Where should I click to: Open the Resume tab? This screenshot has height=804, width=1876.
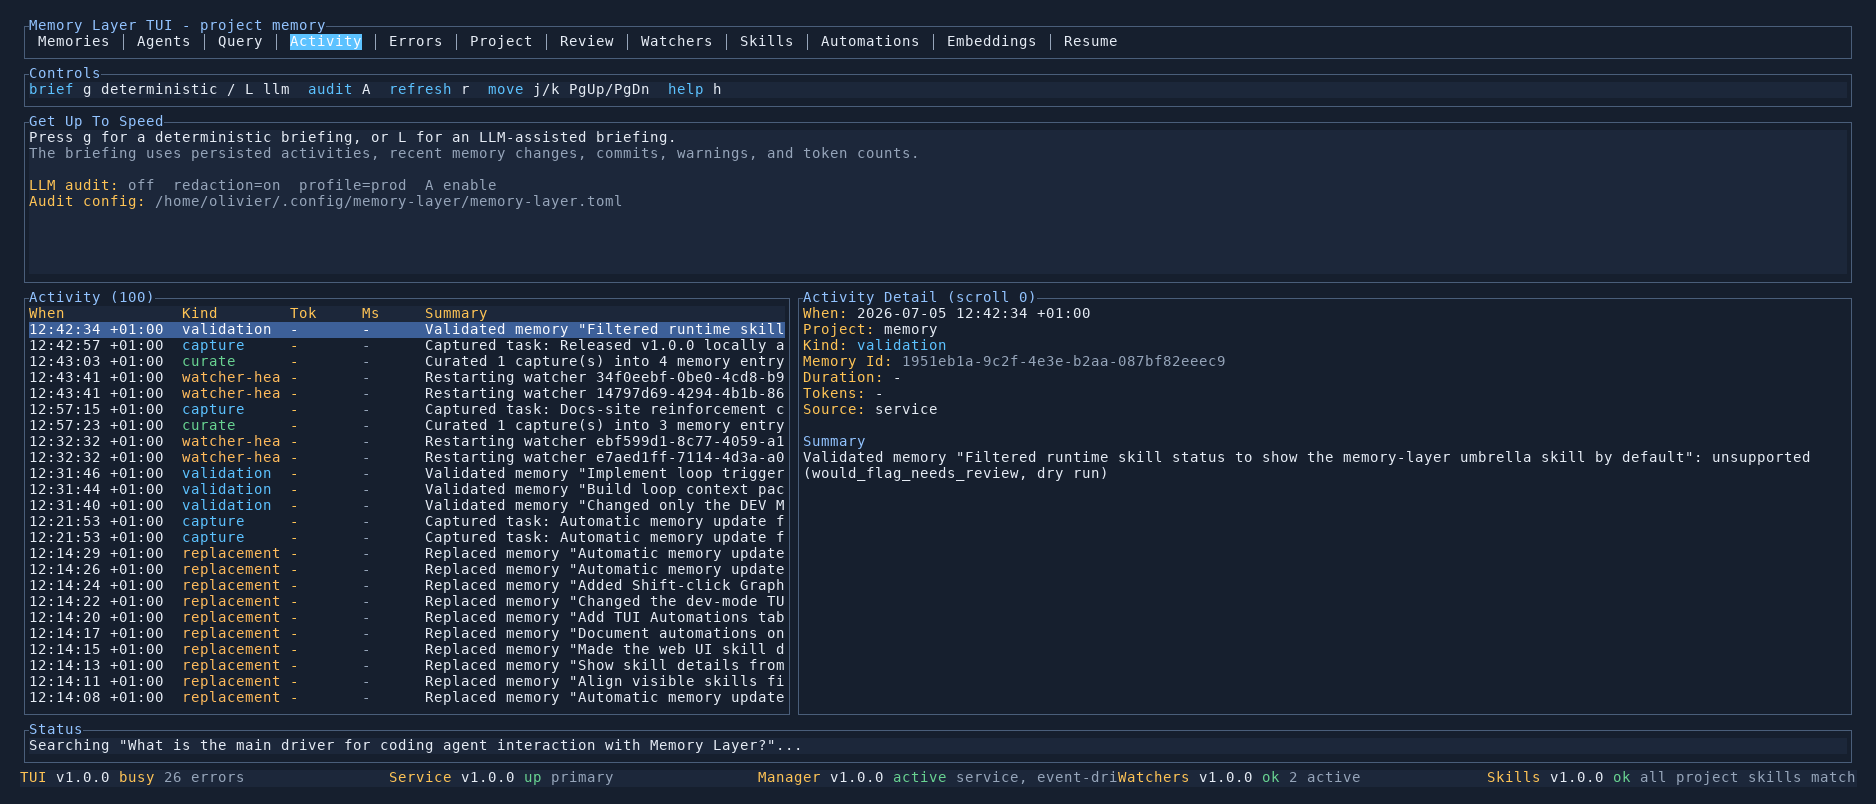(x=1091, y=41)
